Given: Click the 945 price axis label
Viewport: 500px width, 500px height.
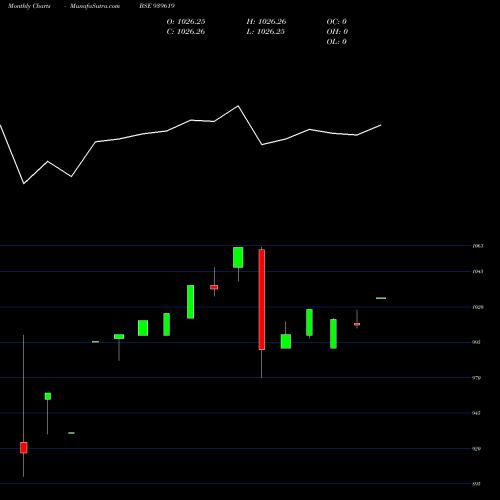Looking at the screenshot, I should pyautogui.click(x=477, y=413).
